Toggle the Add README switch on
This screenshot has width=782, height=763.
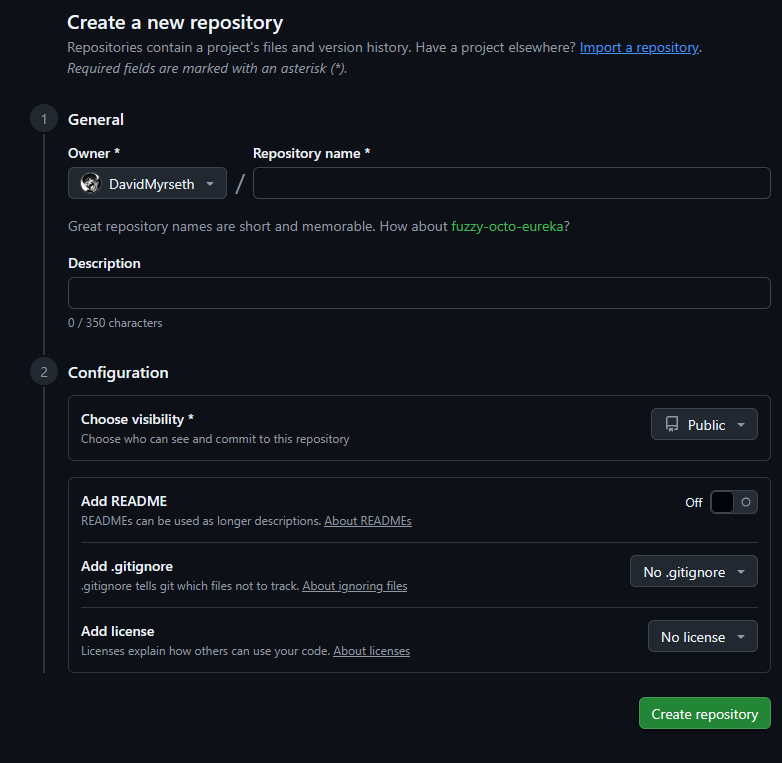click(734, 502)
